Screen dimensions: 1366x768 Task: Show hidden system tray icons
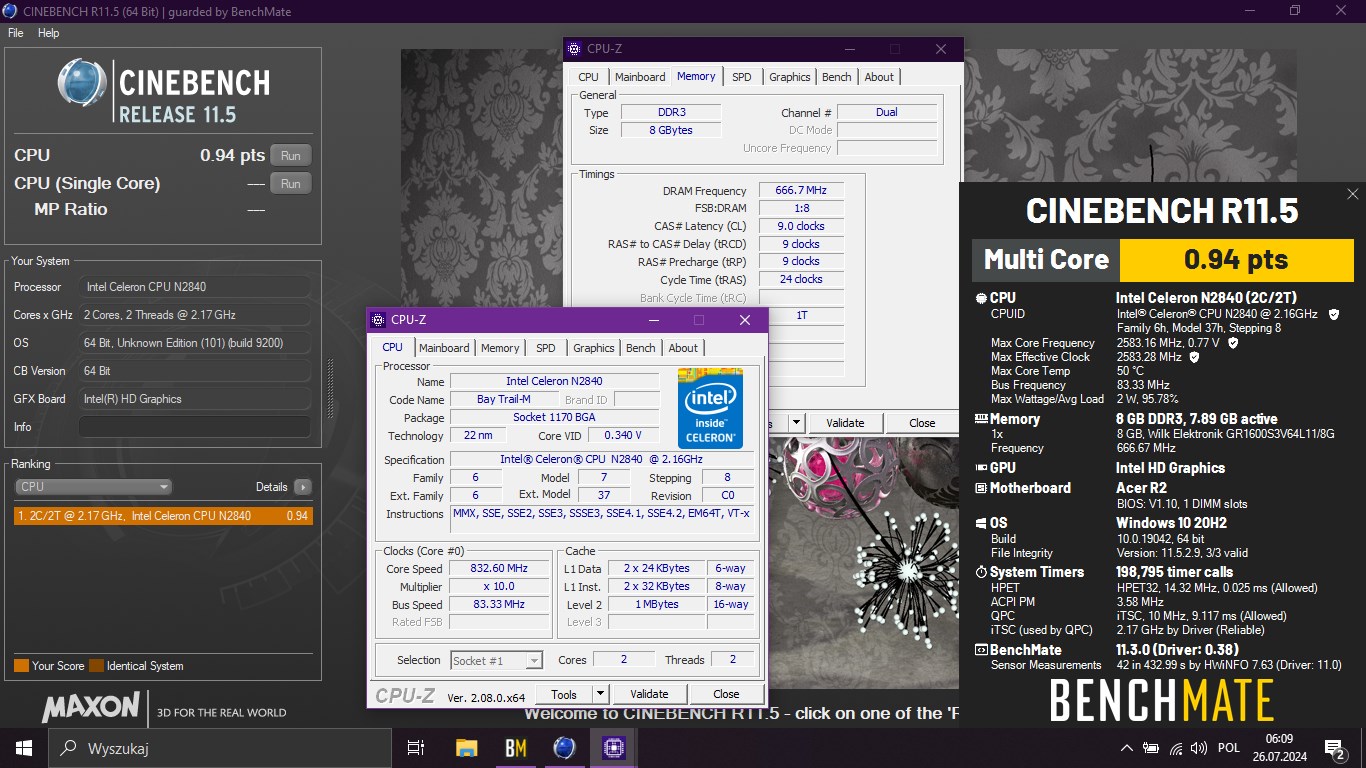click(1127, 748)
